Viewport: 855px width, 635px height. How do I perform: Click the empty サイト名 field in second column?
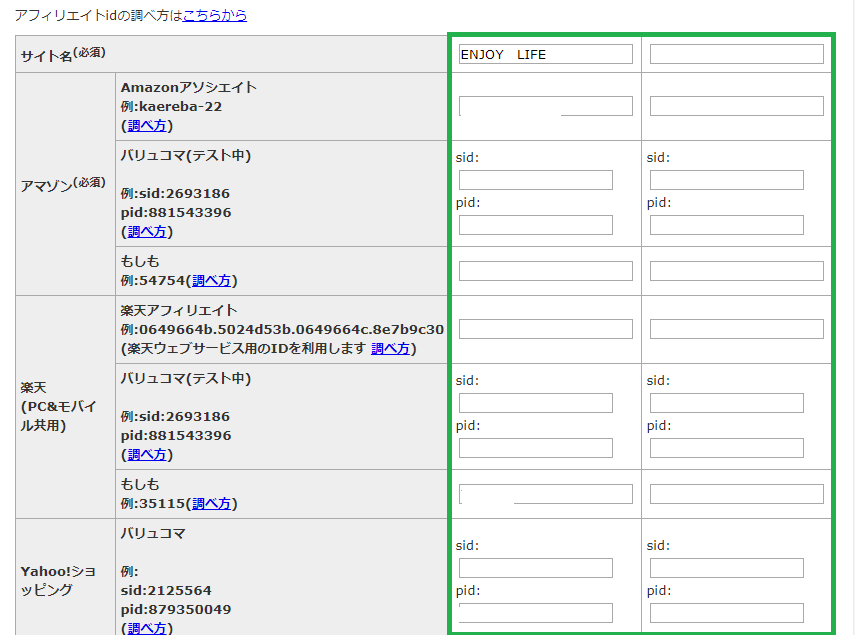point(737,54)
